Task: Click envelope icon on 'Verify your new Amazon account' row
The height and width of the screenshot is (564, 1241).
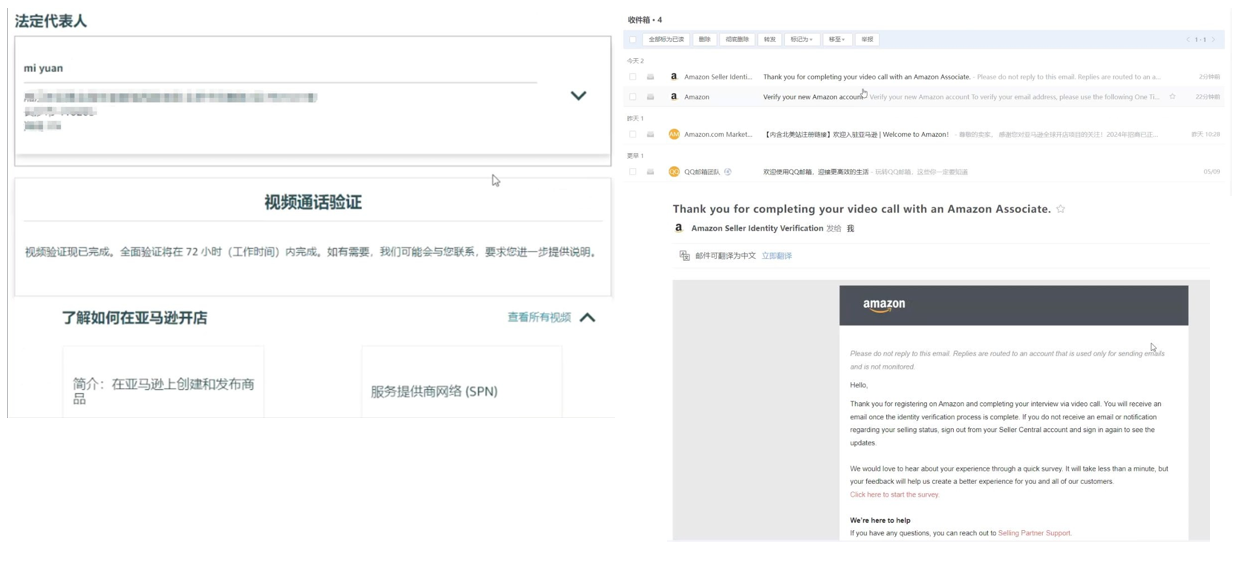Action: (x=650, y=97)
